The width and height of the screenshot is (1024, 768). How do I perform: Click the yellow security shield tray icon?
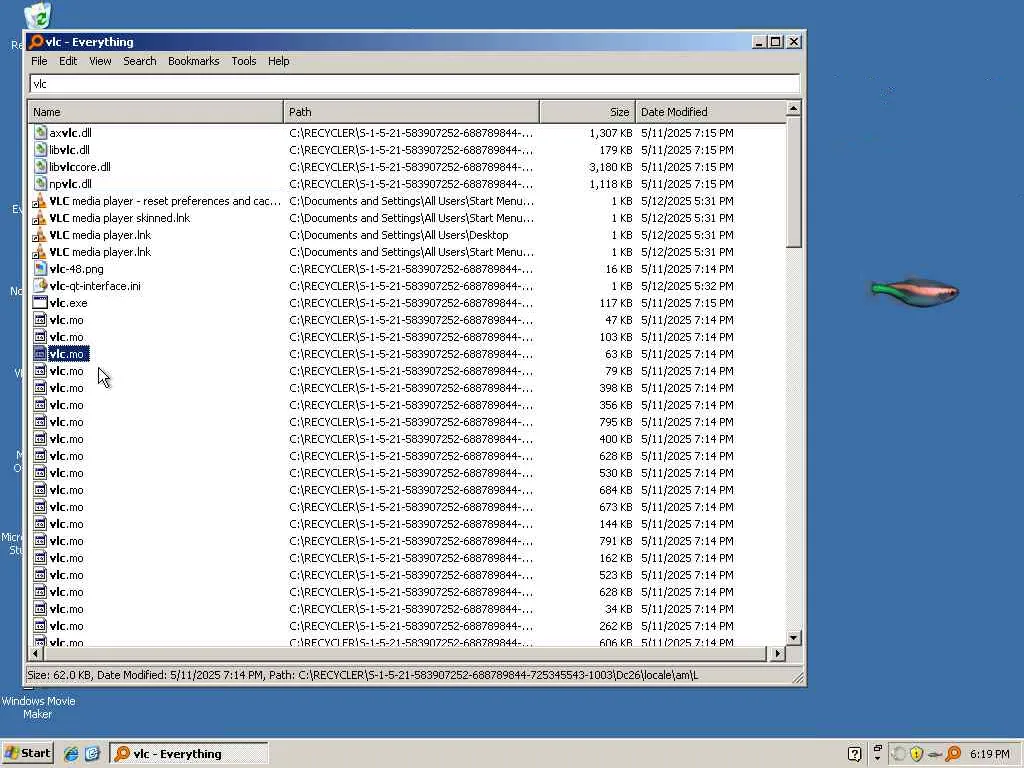click(x=916, y=754)
